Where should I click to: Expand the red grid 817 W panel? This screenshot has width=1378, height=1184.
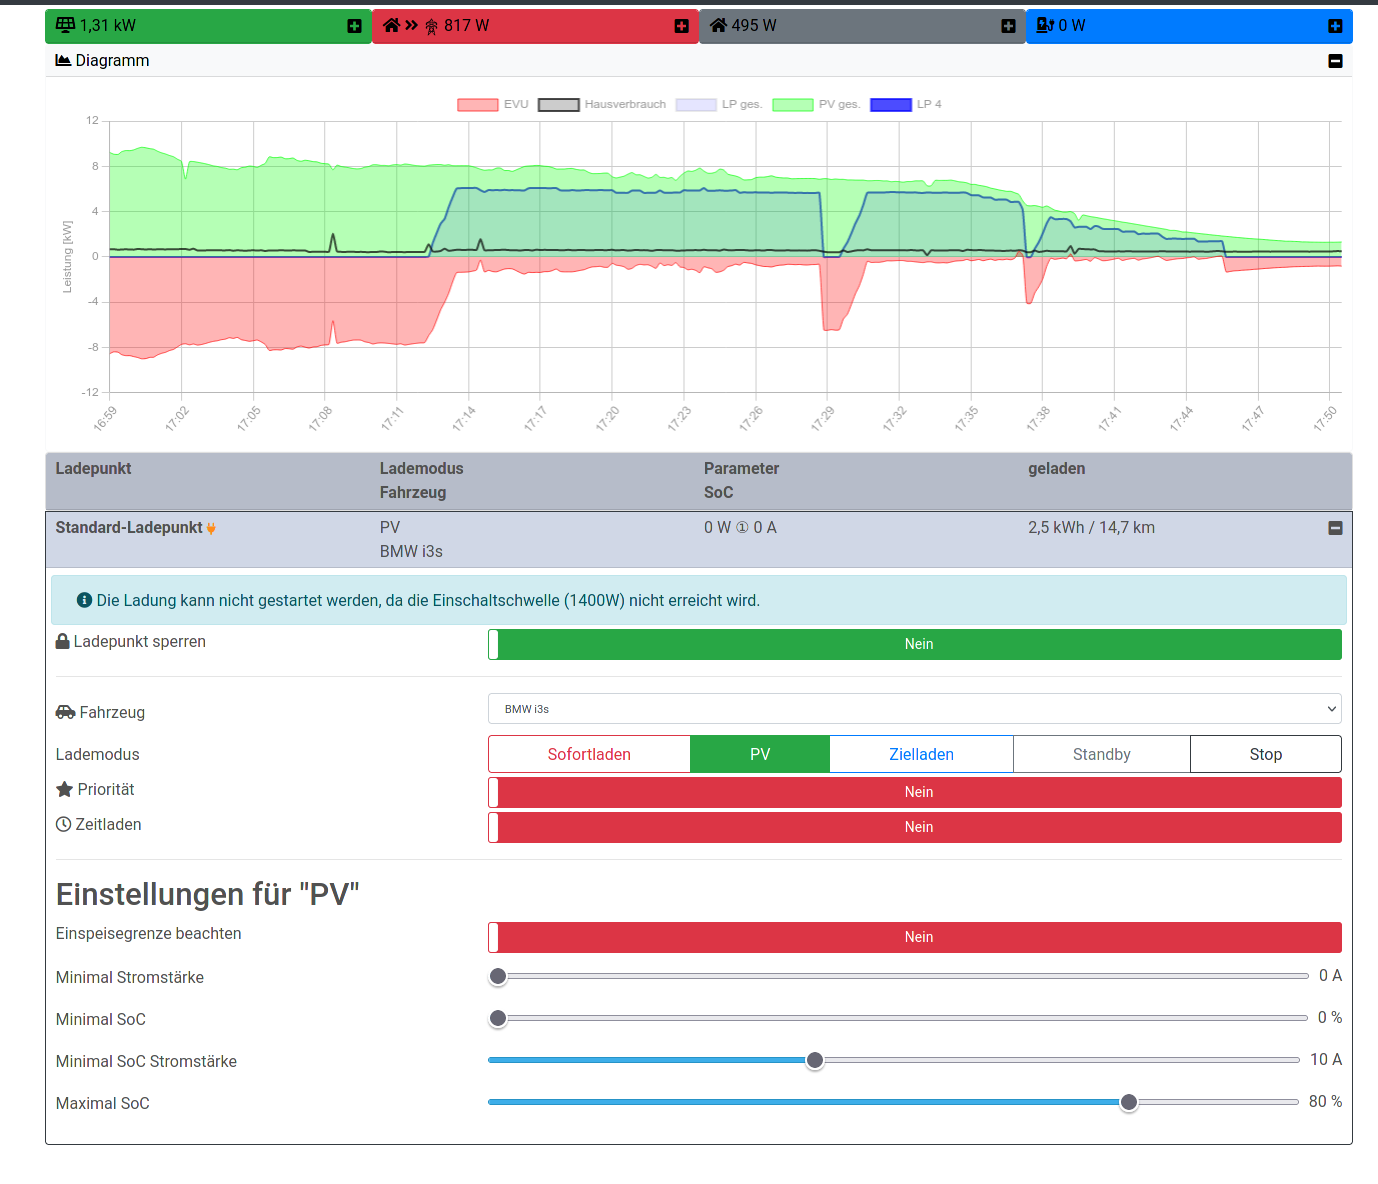681,26
